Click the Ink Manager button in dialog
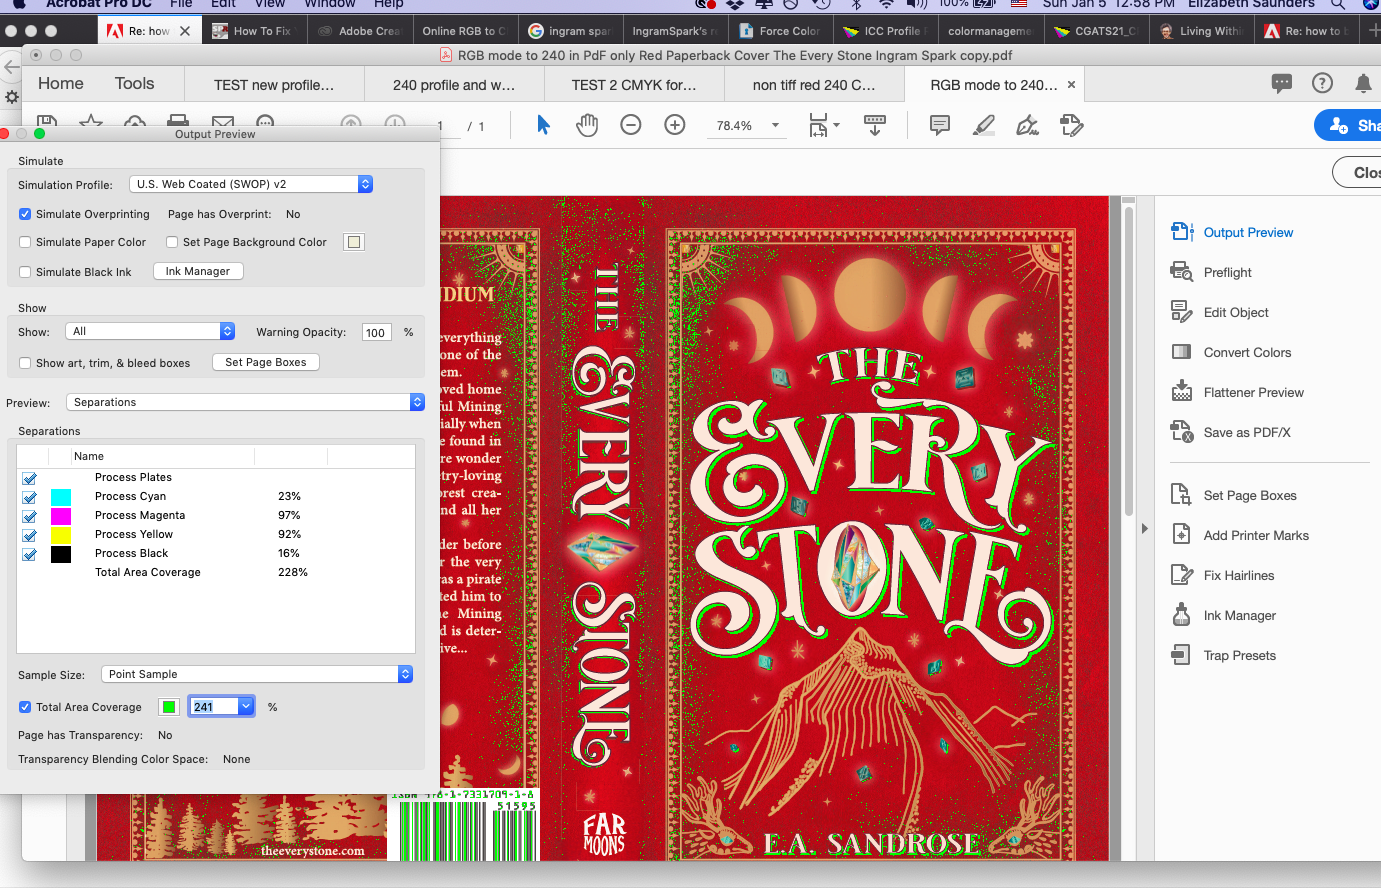 pyautogui.click(x=198, y=271)
